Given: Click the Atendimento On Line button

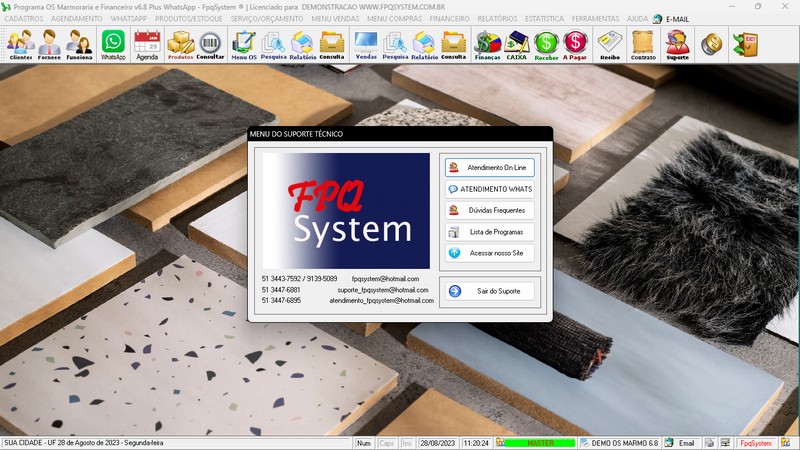Looking at the screenshot, I should 490,167.
